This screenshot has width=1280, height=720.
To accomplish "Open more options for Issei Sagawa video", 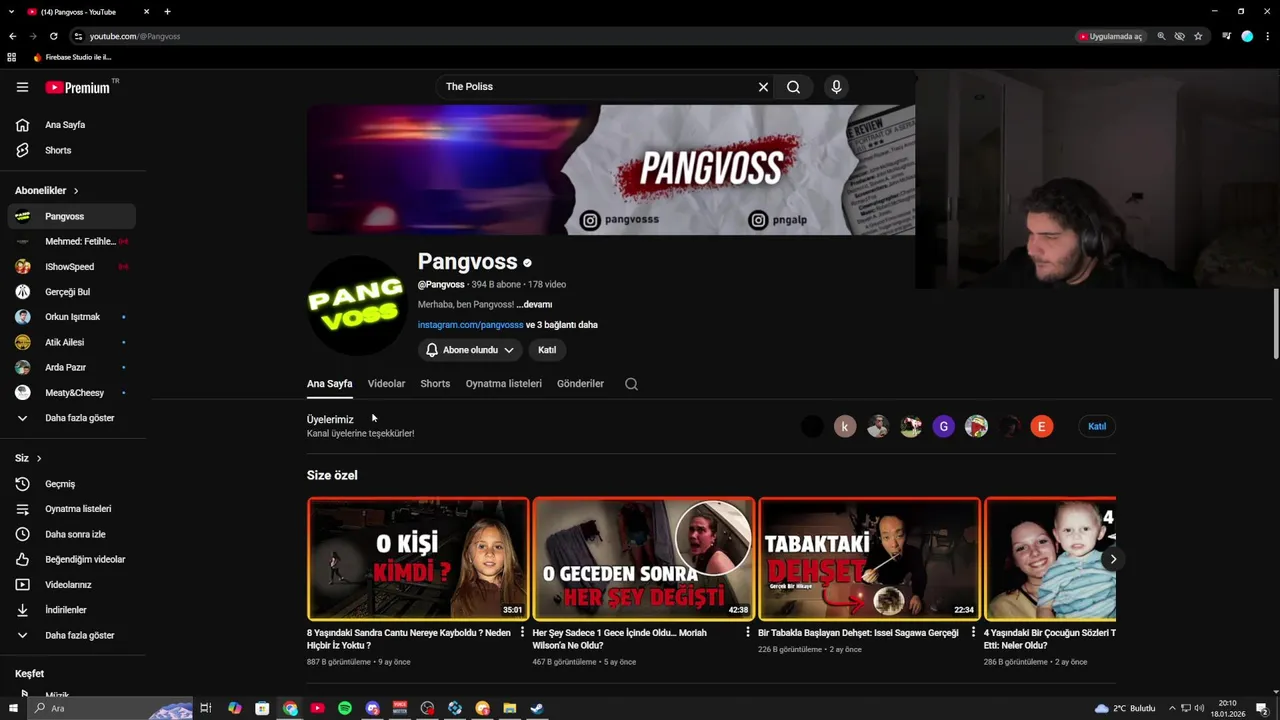I will [x=973, y=632].
